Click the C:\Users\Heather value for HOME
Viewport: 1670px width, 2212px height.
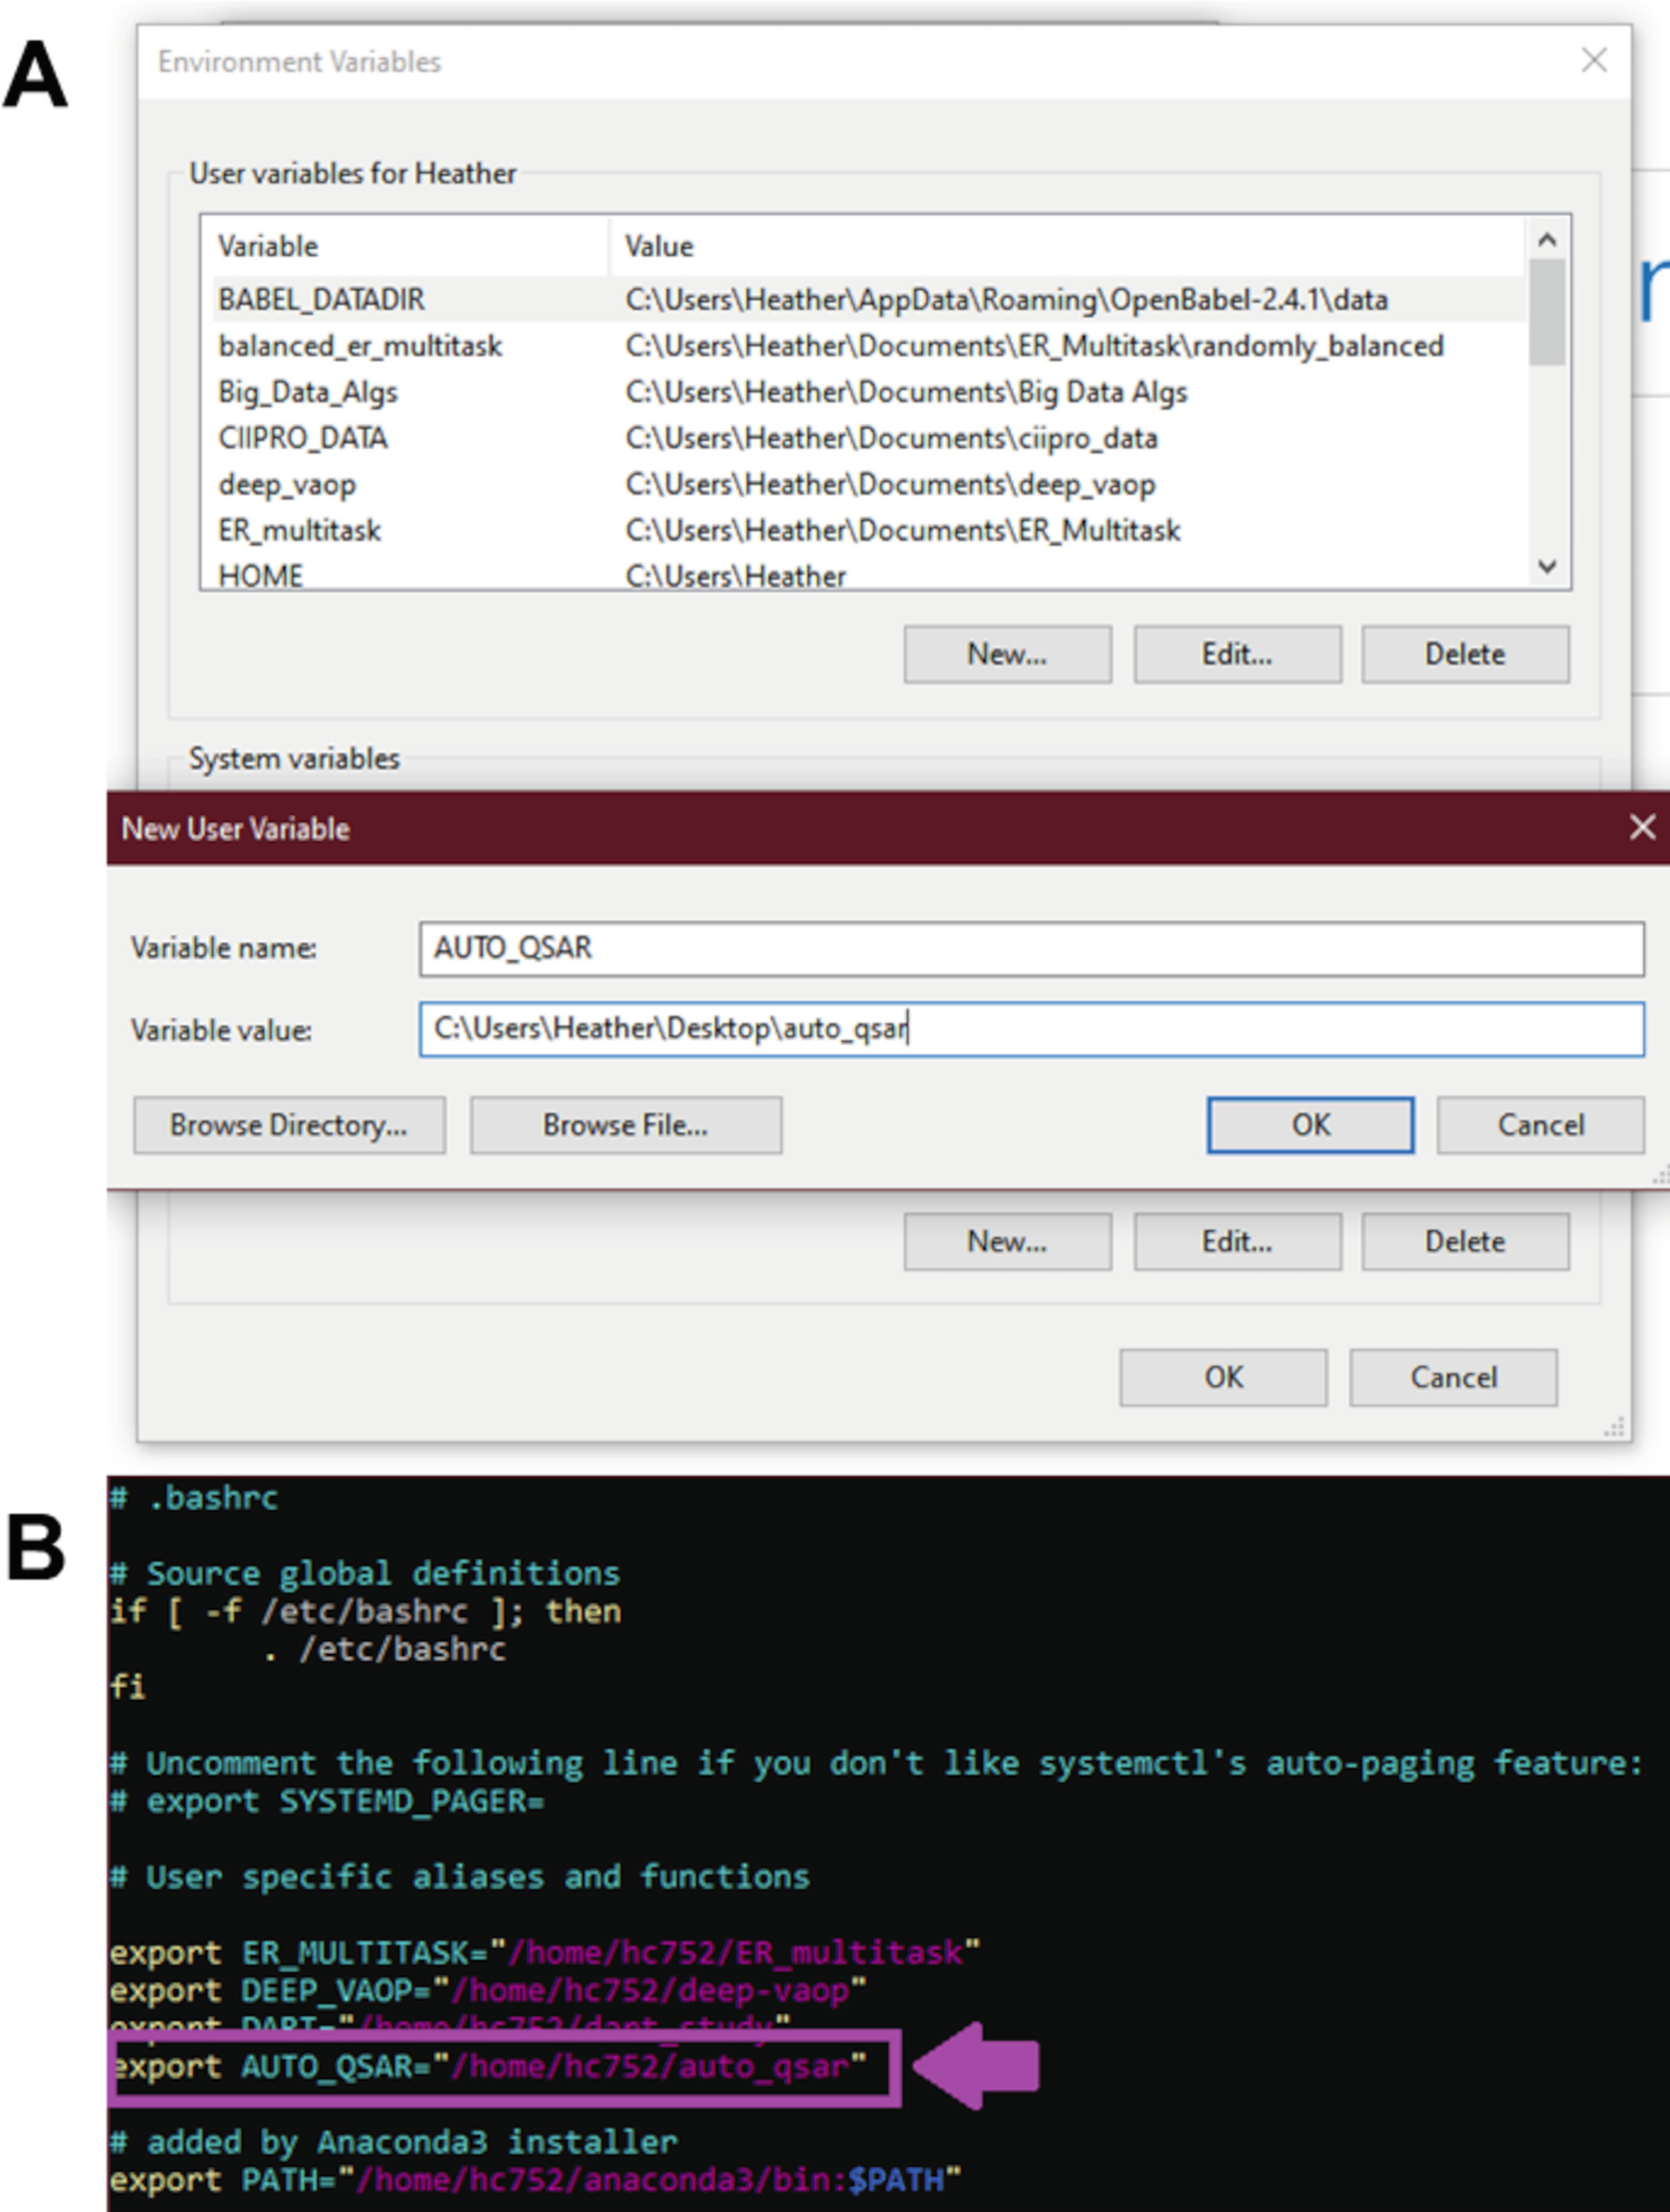pyautogui.click(x=735, y=576)
